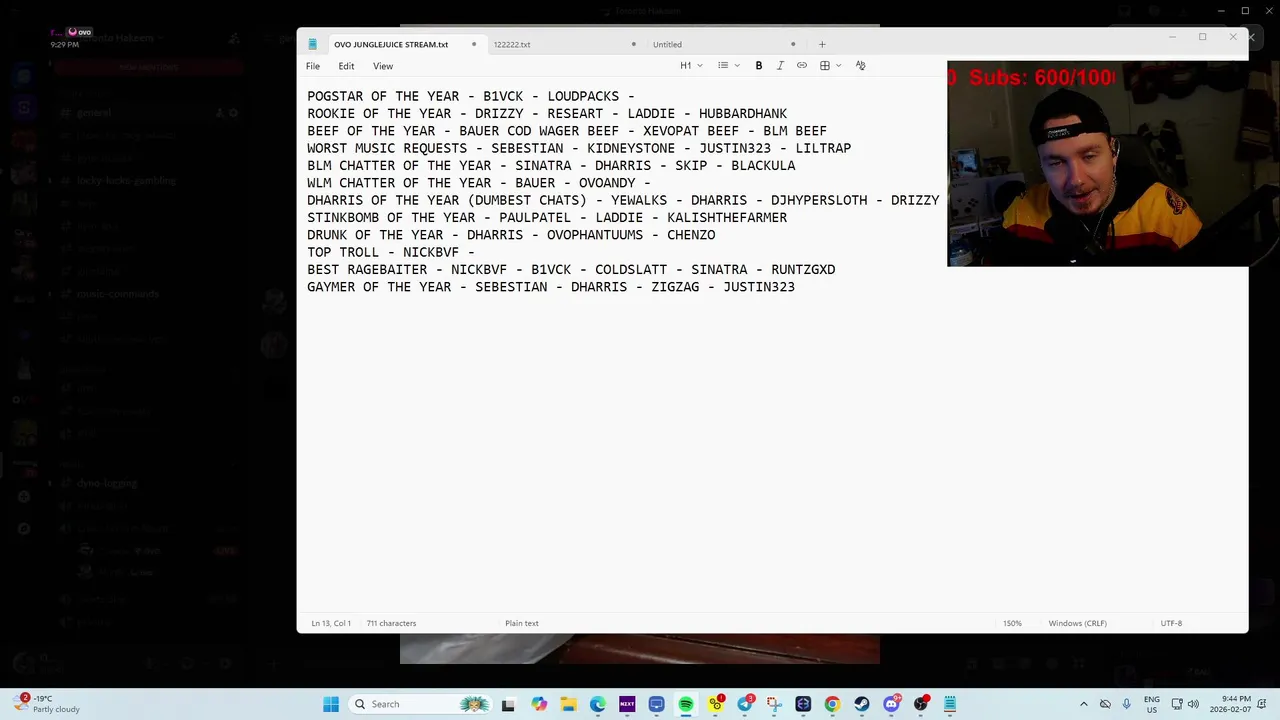This screenshot has width=1280, height=720.
Task: Open the H1 heading dropdown
Action: [691, 66]
